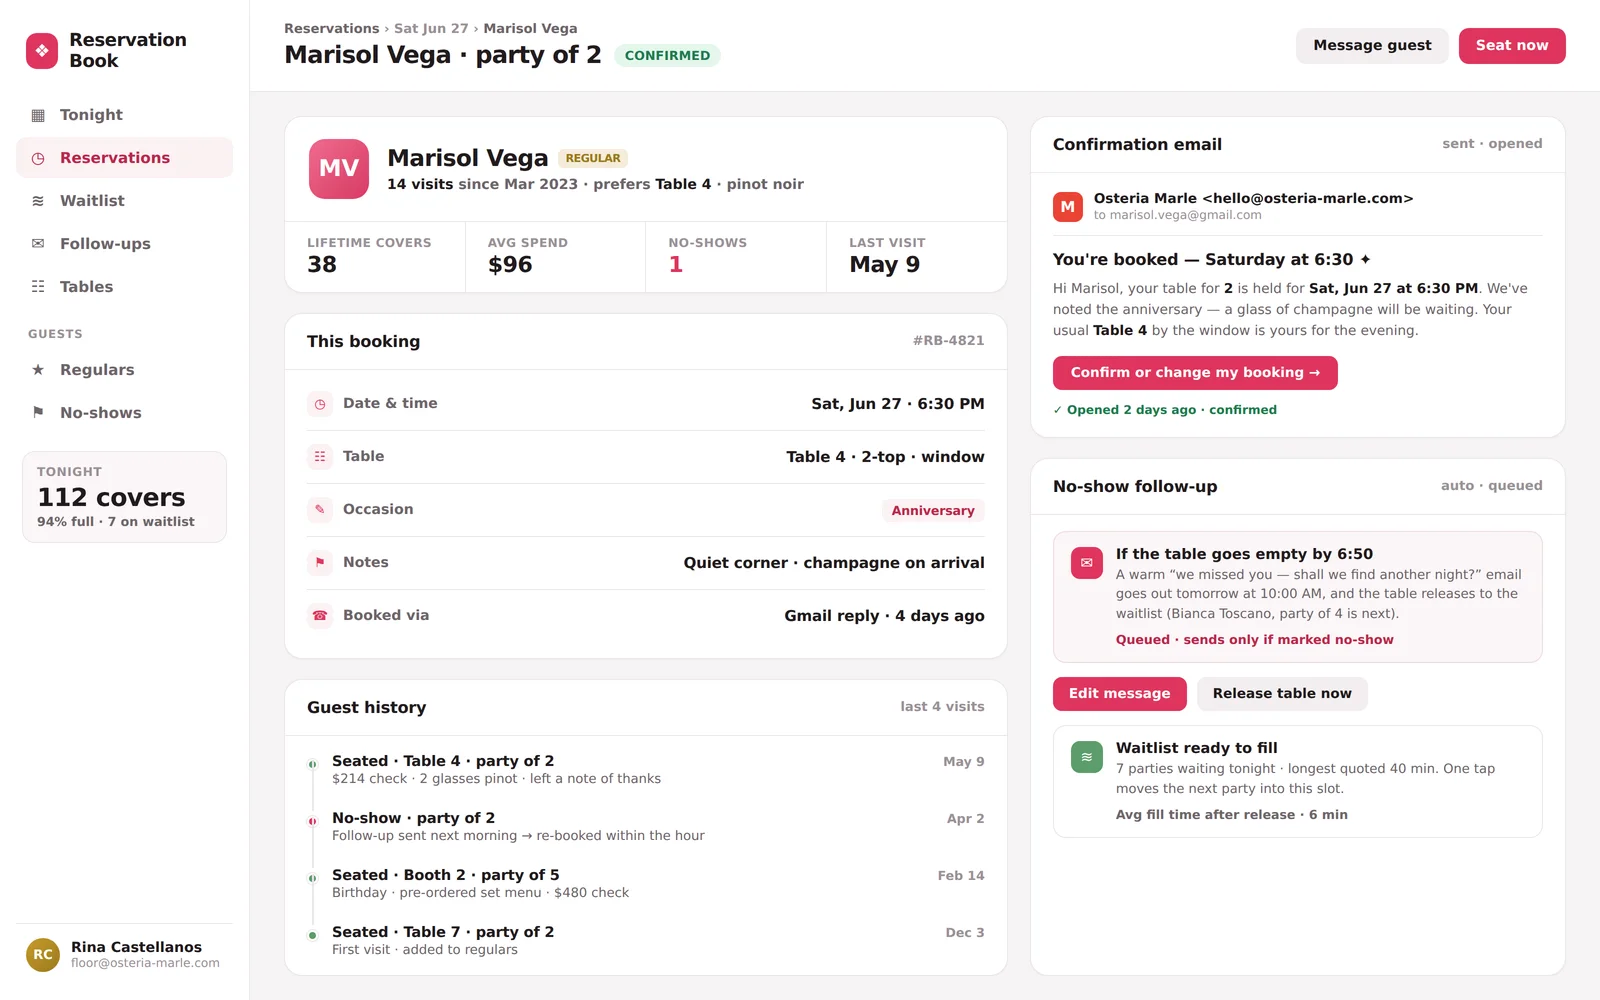Viewport: 1600px width, 1000px height.
Task: Click the RC user avatar
Action: [x=43, y=955]
